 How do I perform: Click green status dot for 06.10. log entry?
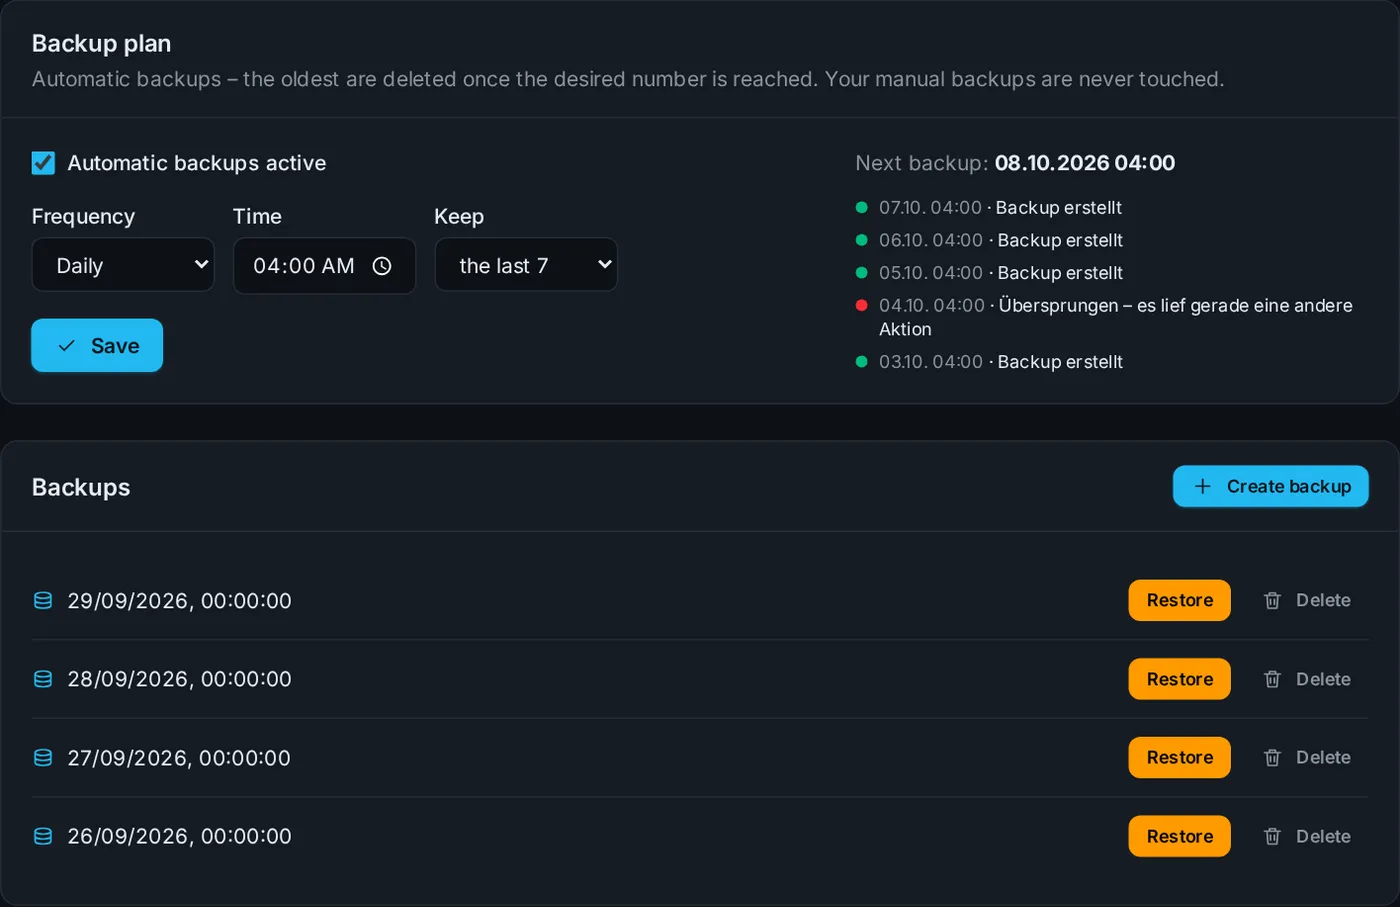861,240
